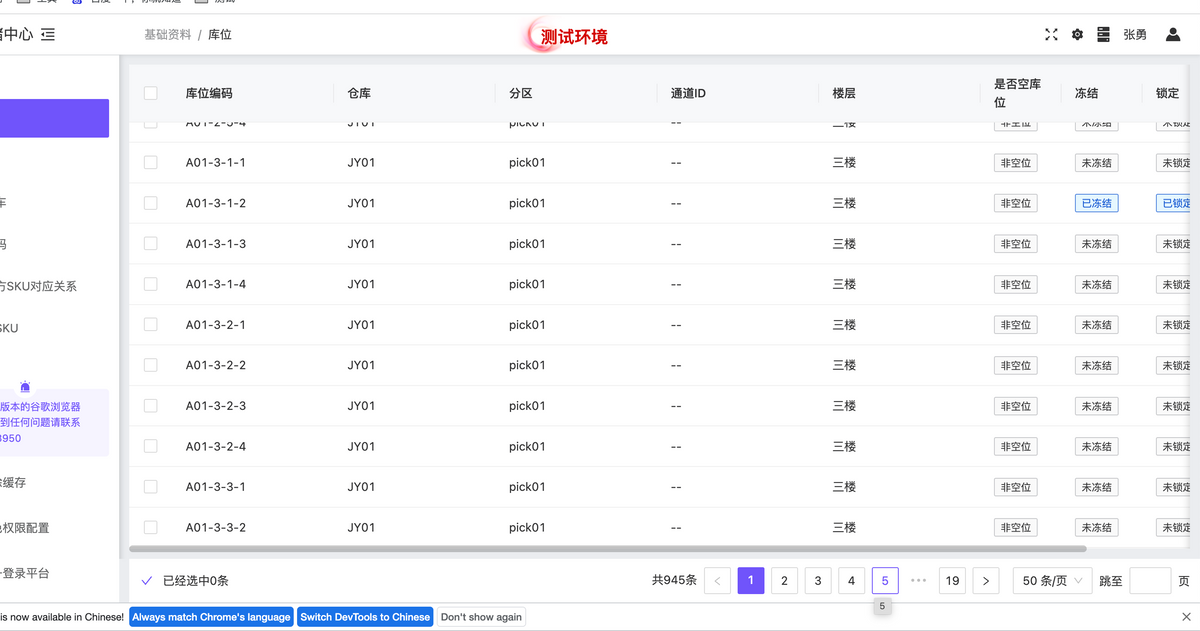Open the 50 条/页 page size dropdown
Image resolution: width=1200 pixels, height=631 pixels.
coord(1052,581)
